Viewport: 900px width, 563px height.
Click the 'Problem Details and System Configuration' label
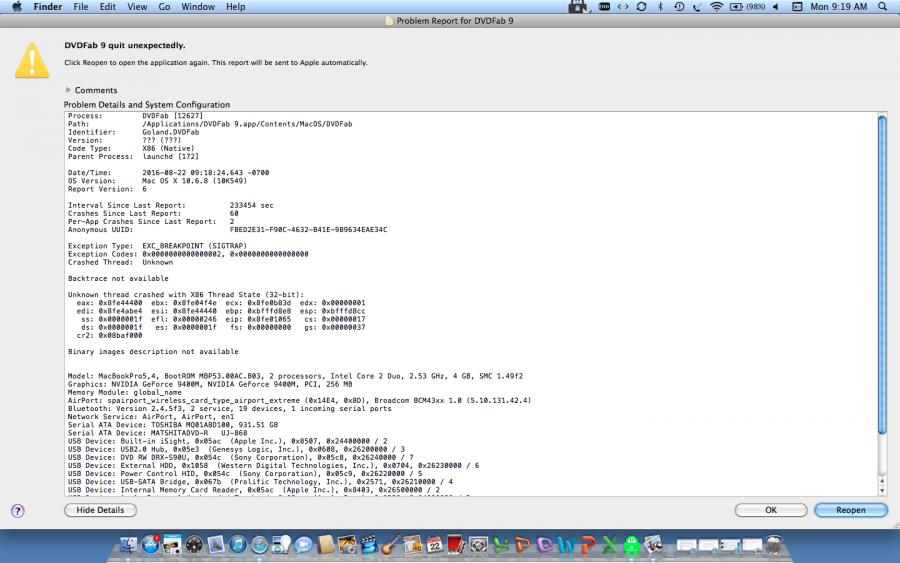click(x=147, y=104)
